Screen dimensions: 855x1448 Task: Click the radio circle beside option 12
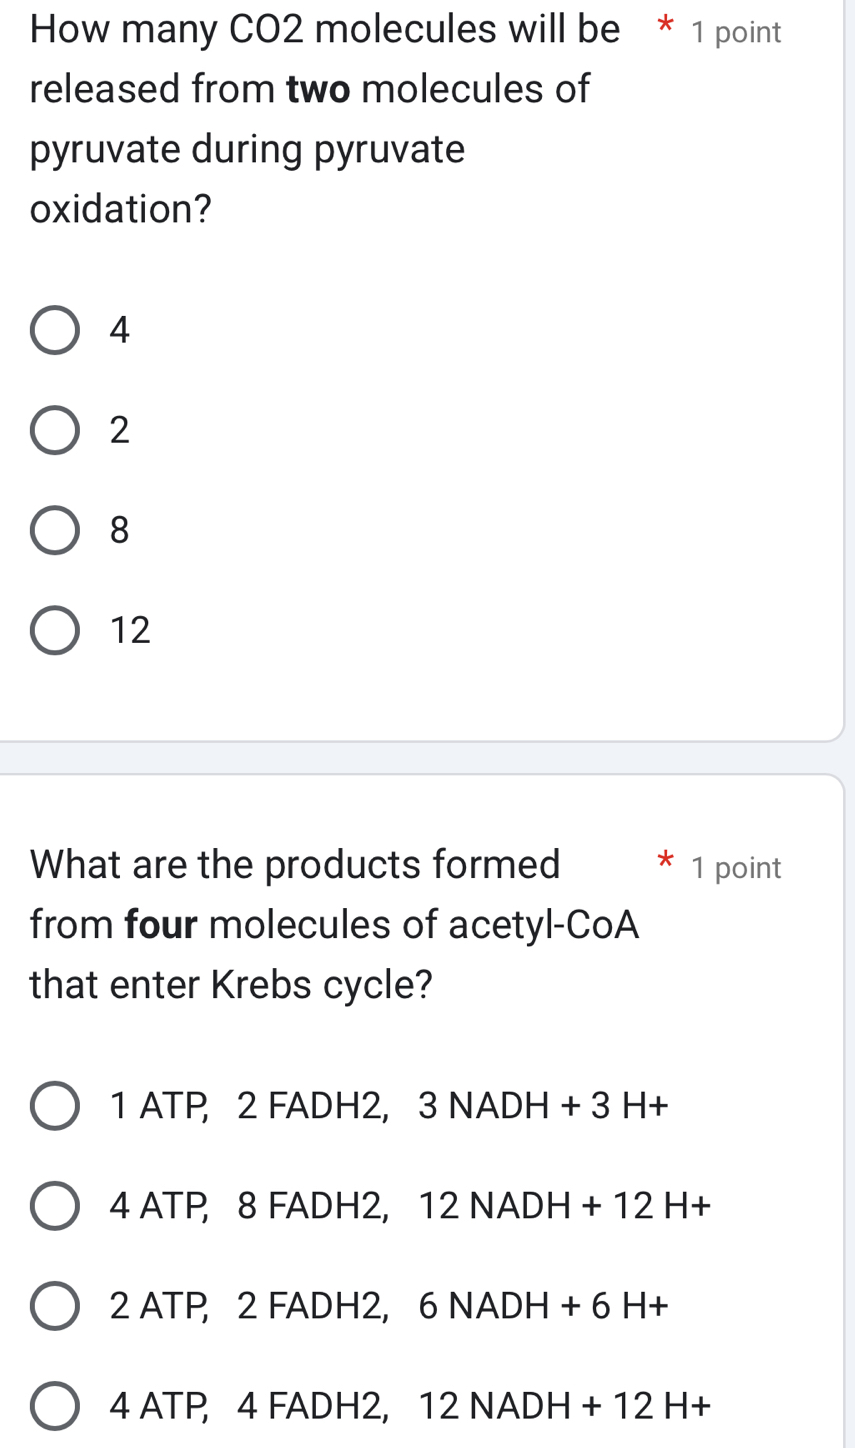(55, 629)
